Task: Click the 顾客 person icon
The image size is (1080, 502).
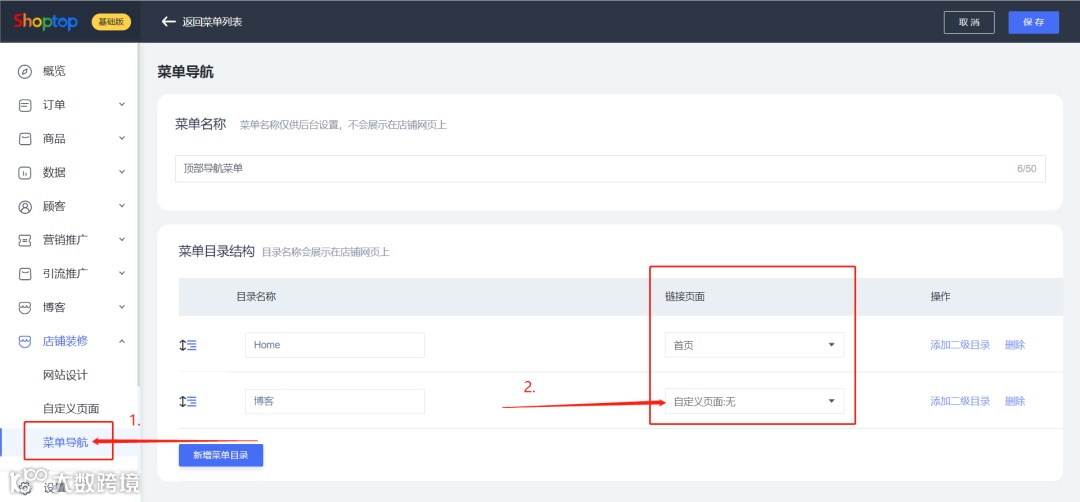Action: [25, 207]
